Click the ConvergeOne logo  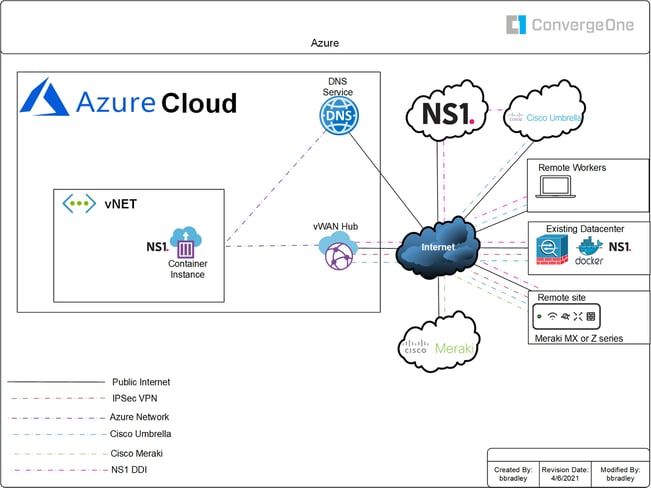[x=569, y=24]
